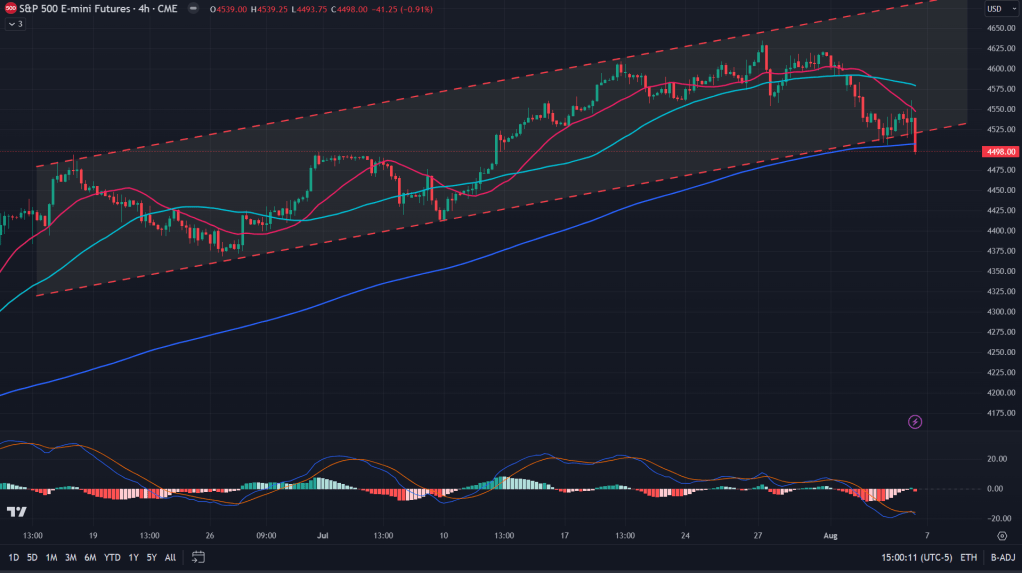Click the 4600.00 level on price scale
1022x573 pixels.
tap(1001, 69)
